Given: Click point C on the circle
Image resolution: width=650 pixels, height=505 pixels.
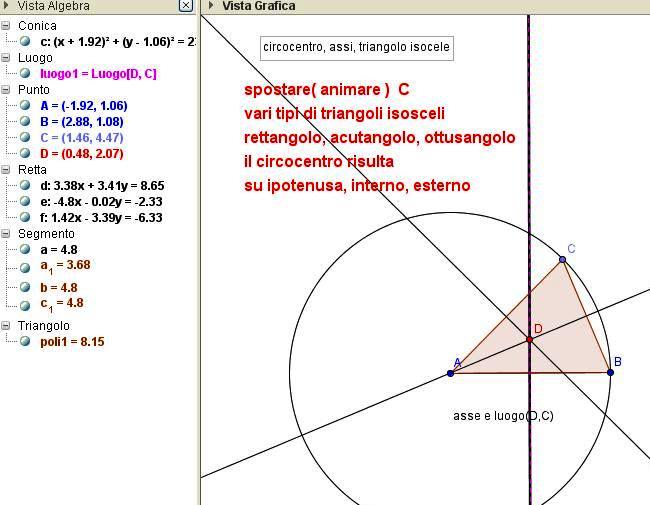Looking at the screenshot, I should (563, 259).
